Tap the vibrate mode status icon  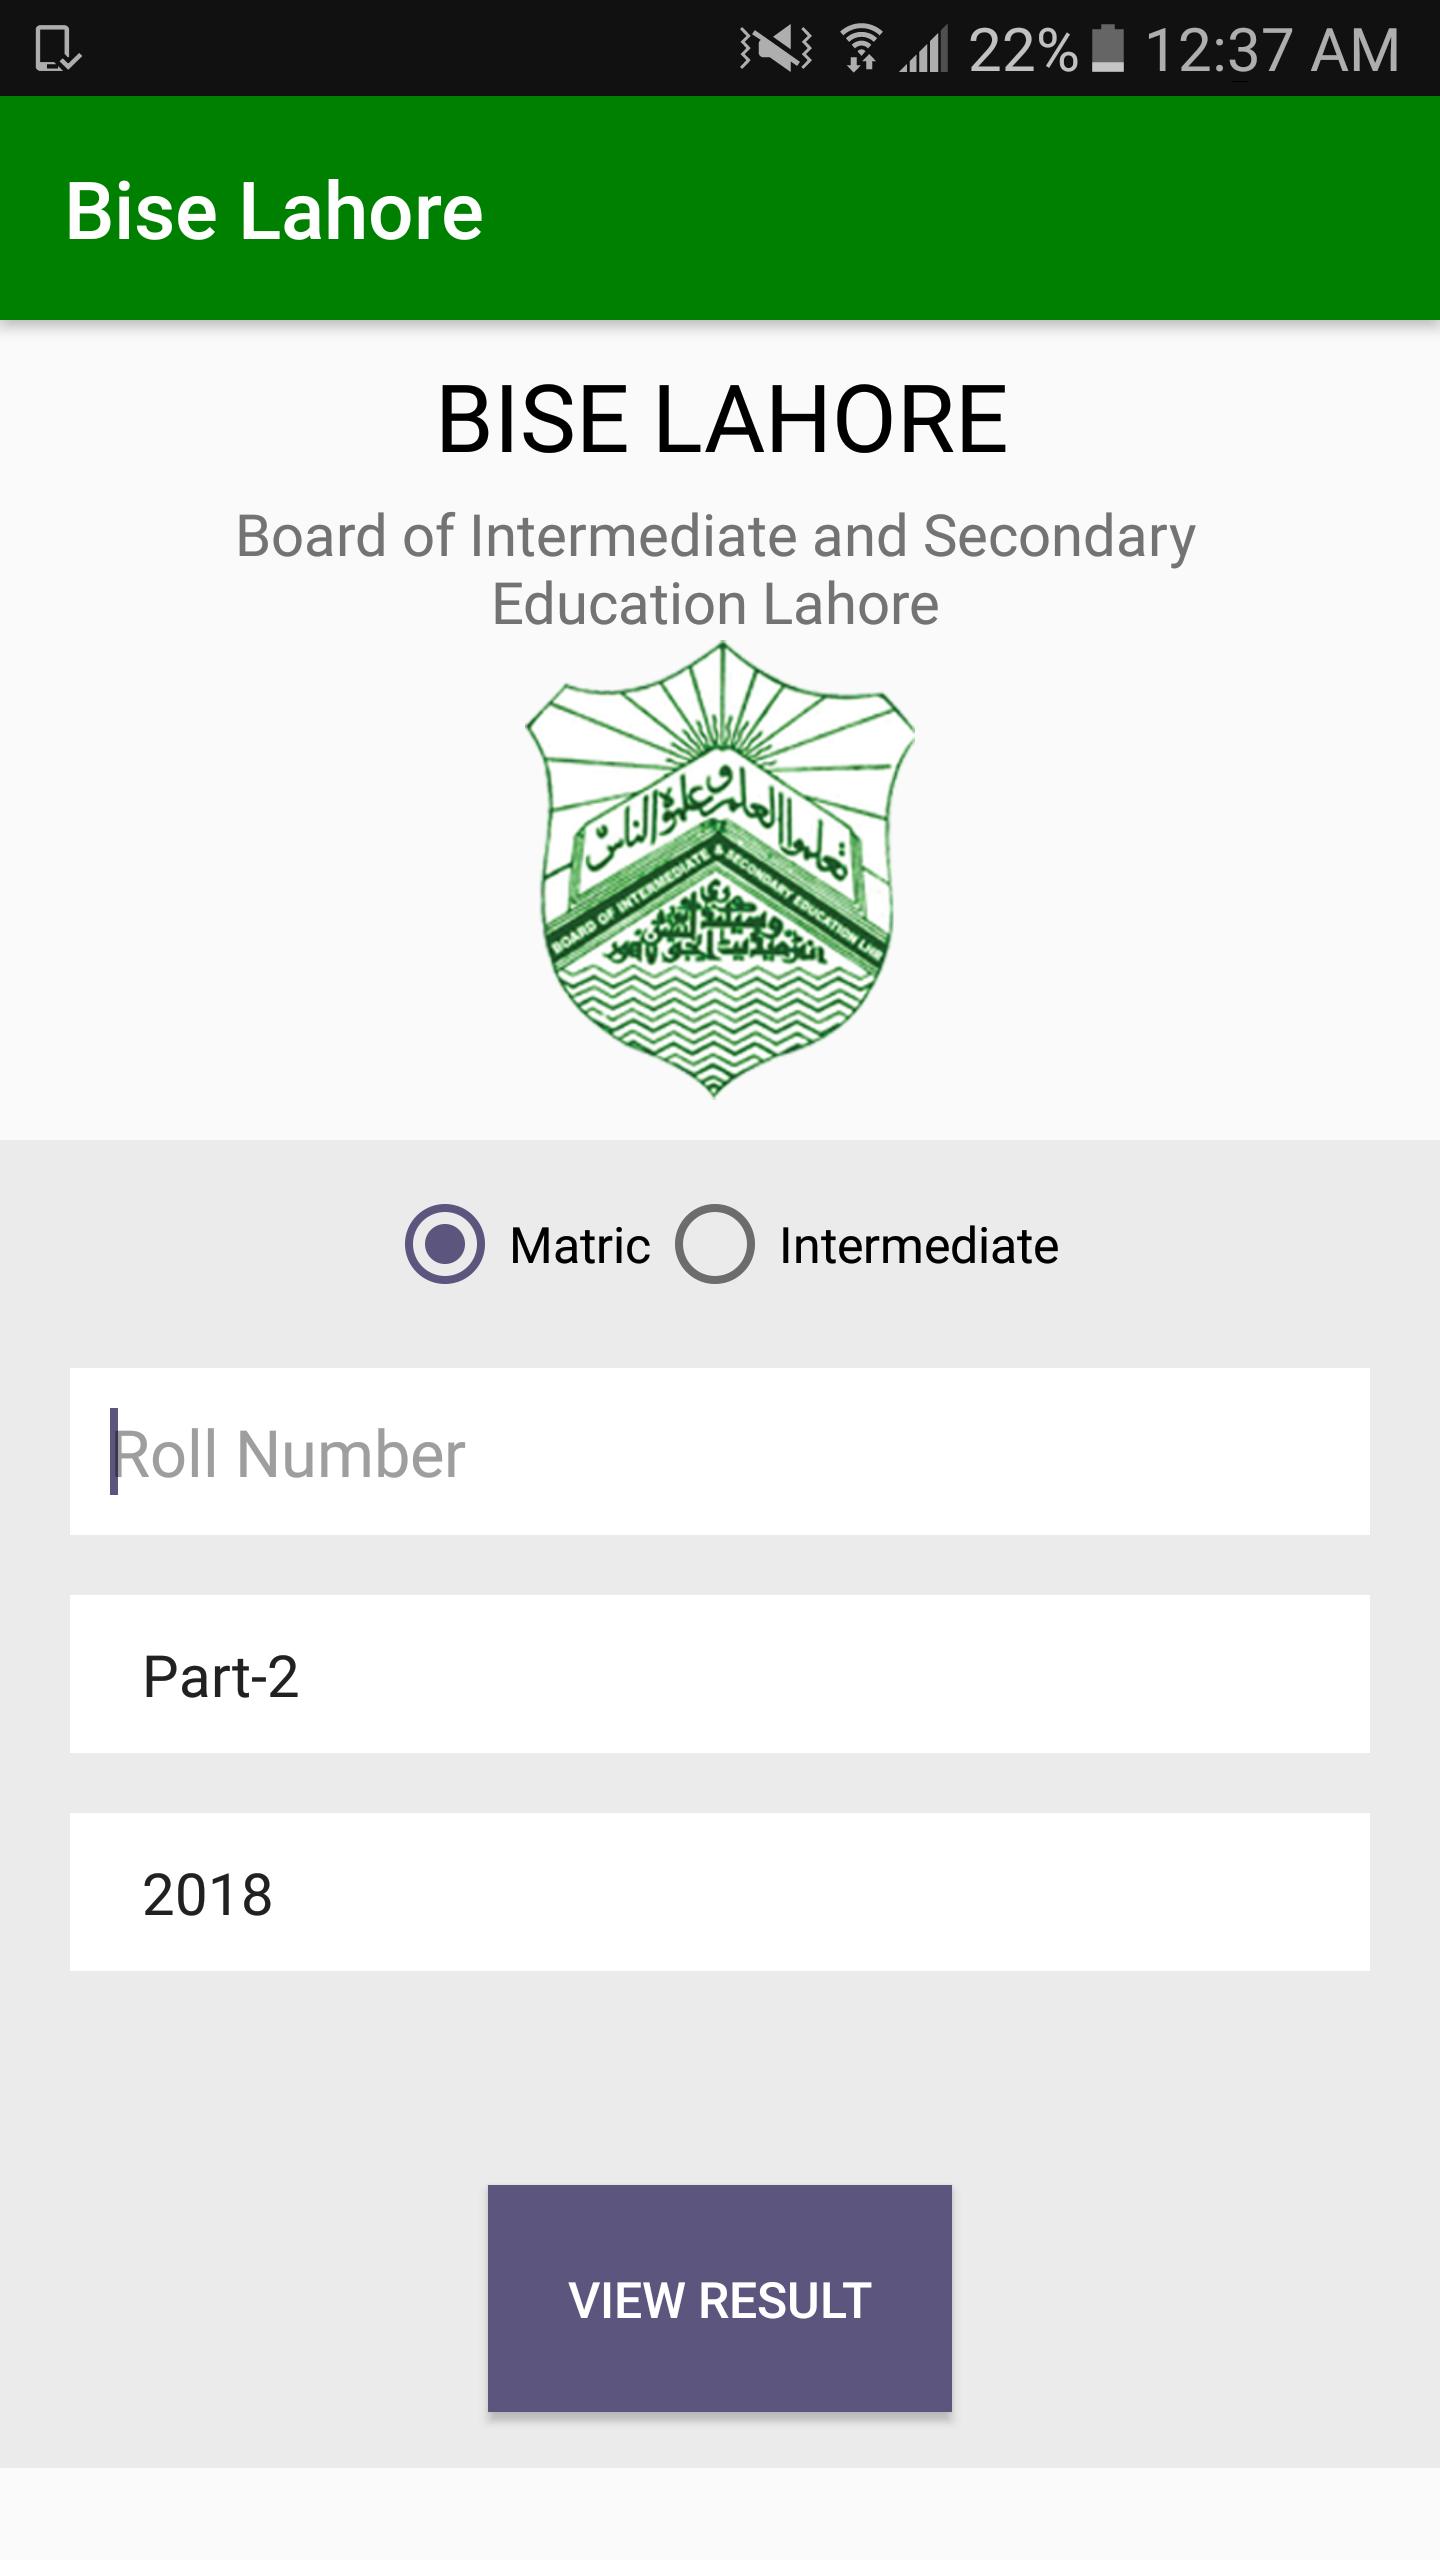tap(775, 49)
